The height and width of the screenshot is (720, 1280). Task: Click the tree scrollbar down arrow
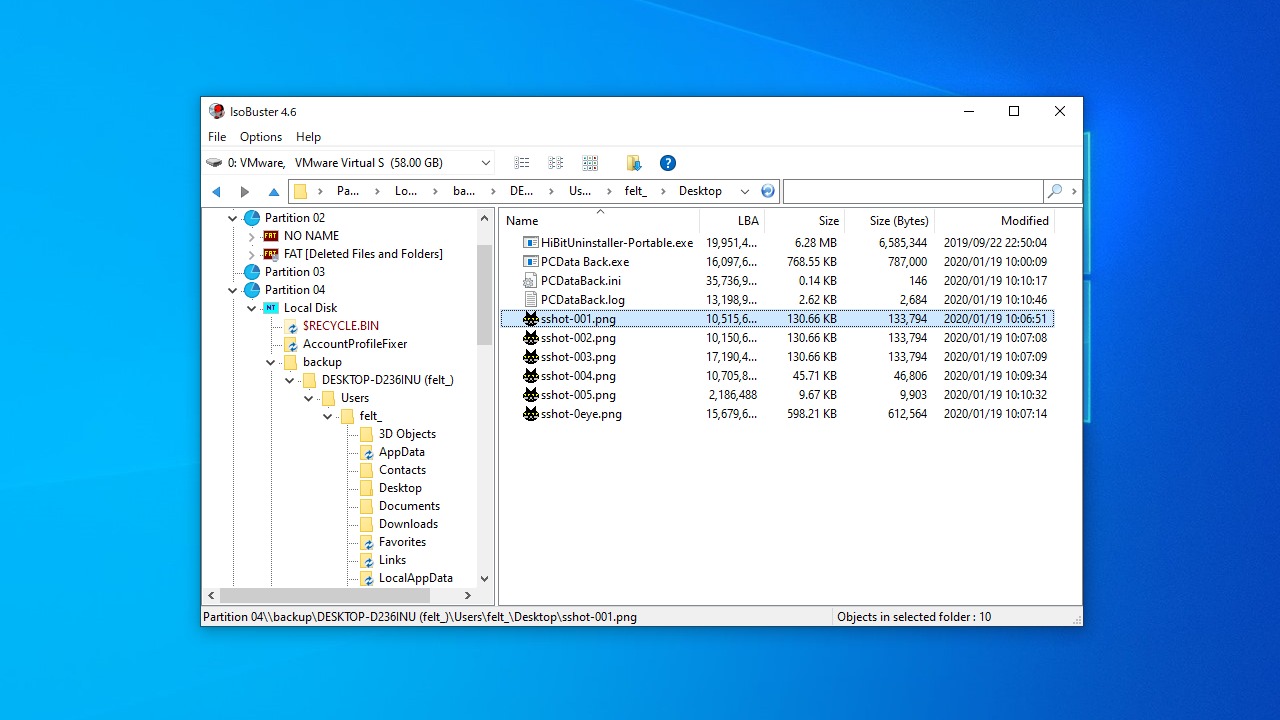pyautogui.click(x=485, y=578)
